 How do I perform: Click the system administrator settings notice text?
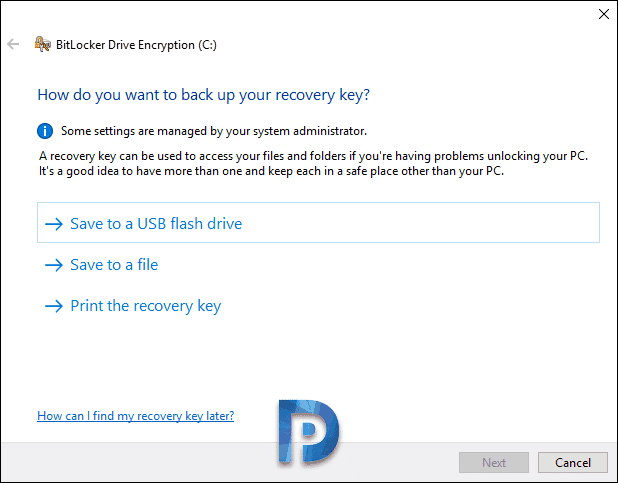pos(214,131)
